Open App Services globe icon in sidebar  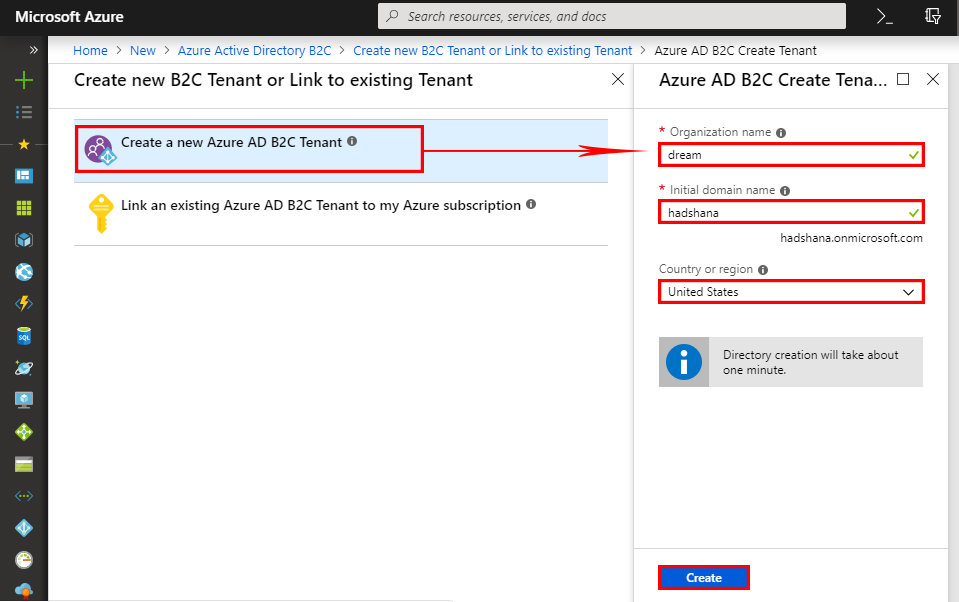[x=24, y=272]
